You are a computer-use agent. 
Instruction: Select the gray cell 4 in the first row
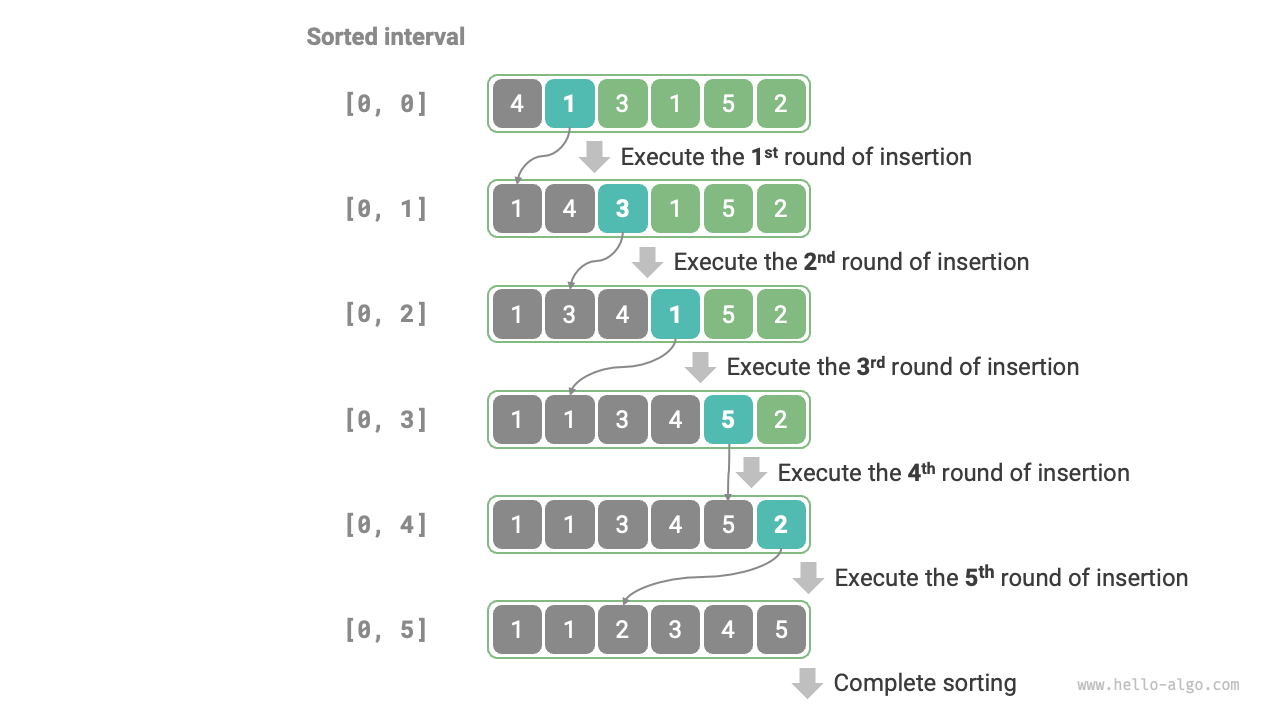[516, 103]
